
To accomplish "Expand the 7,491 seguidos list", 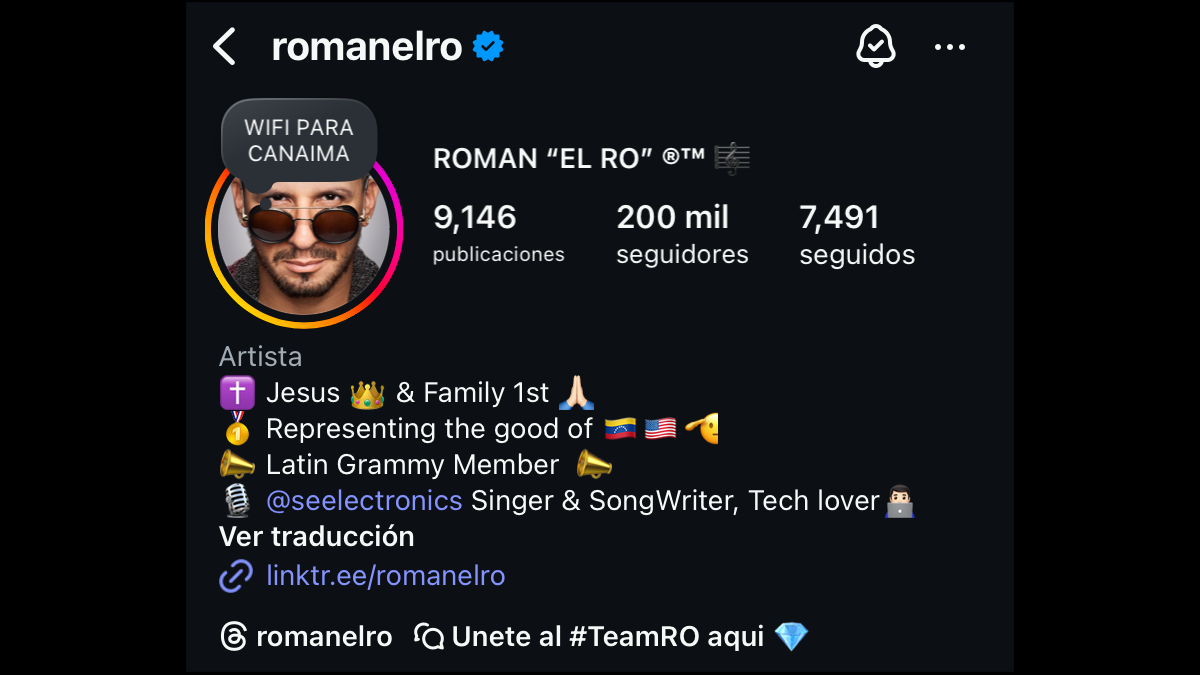I will pos(857,232).
